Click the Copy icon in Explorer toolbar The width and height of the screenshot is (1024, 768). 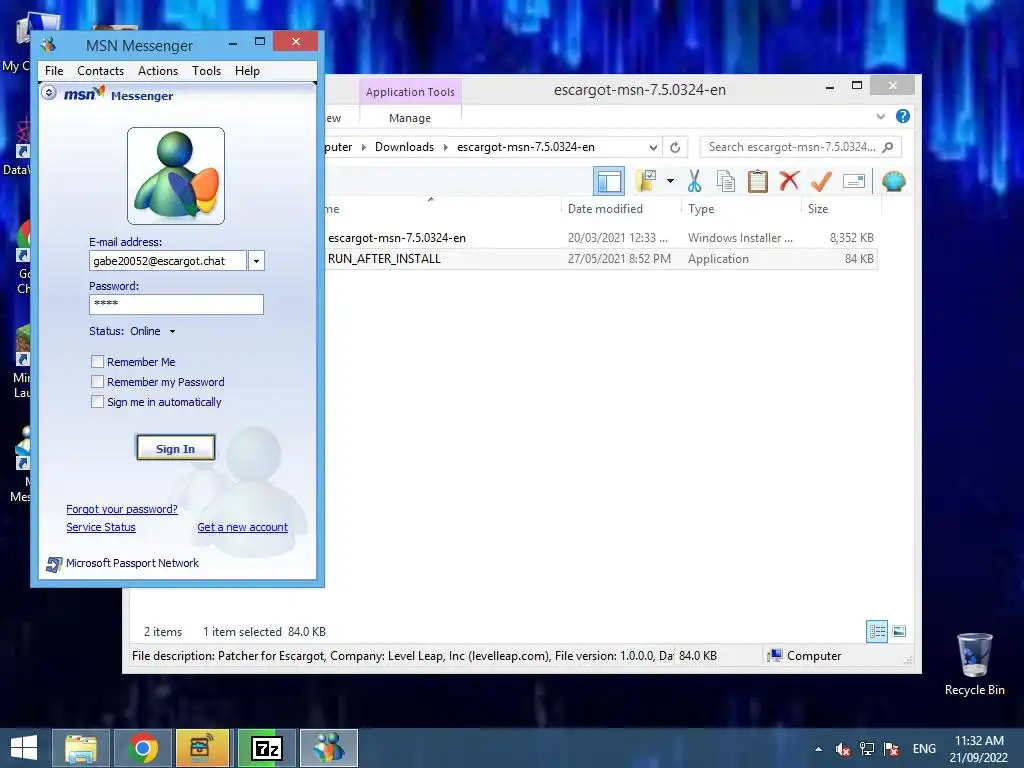pos(726,181)
